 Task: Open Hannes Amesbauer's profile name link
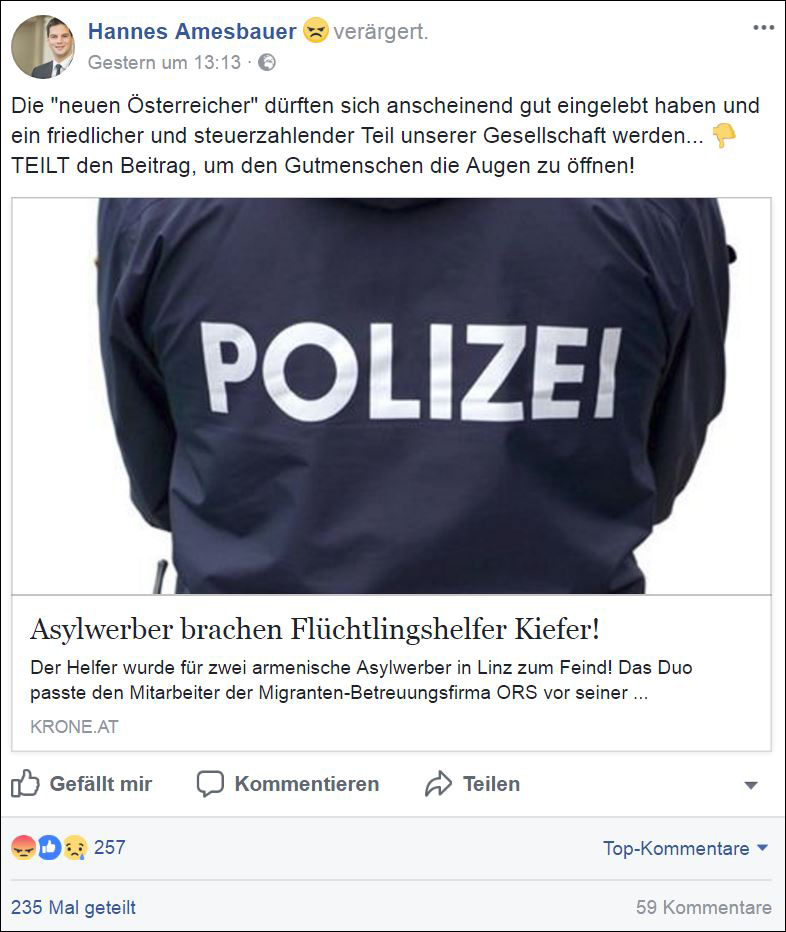192,31
